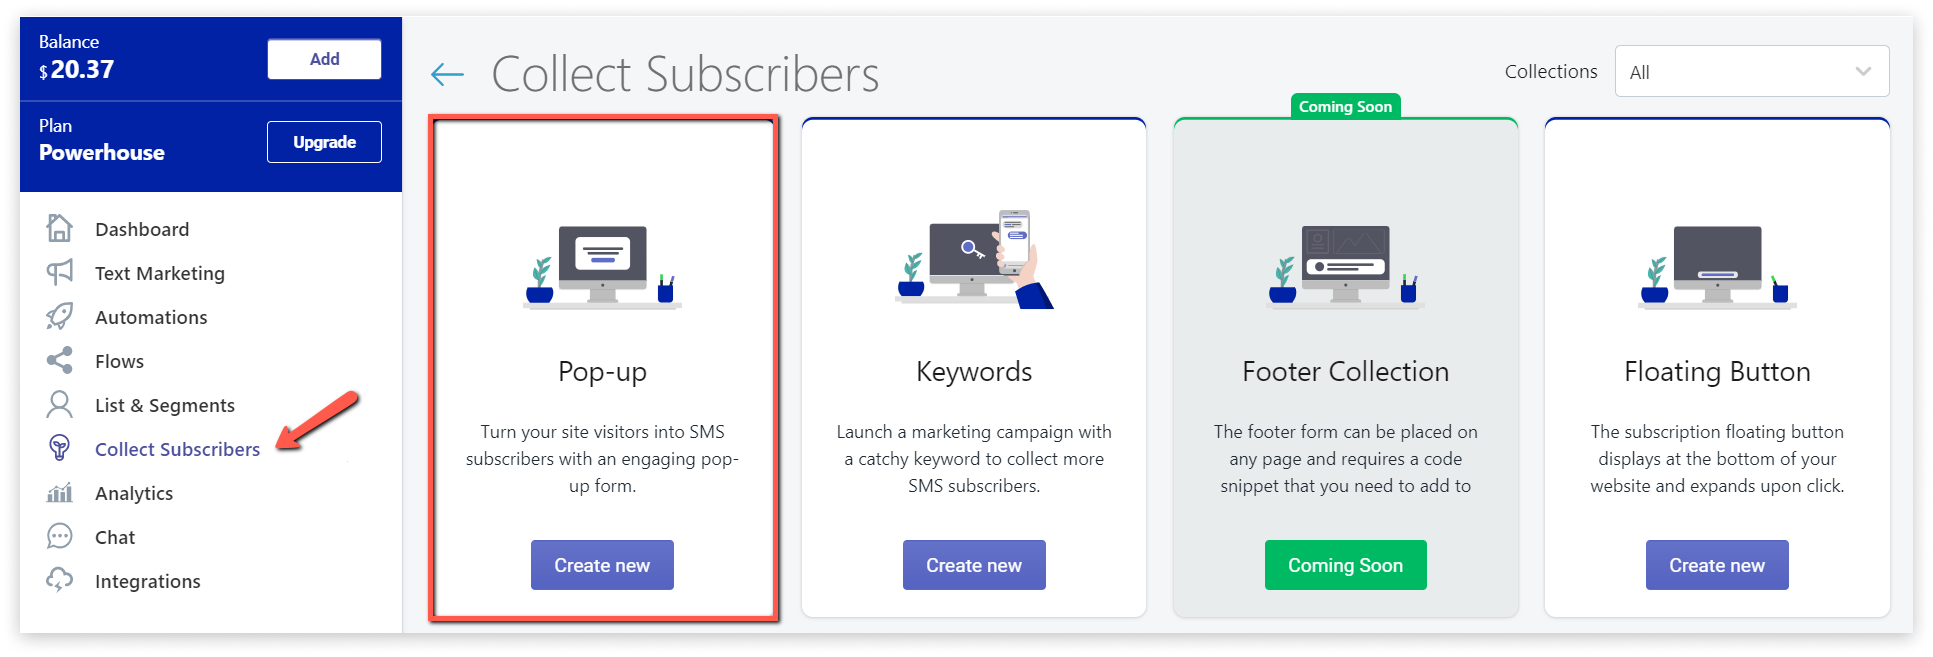Open Text Marketing in the sidebar

point(160,273)
